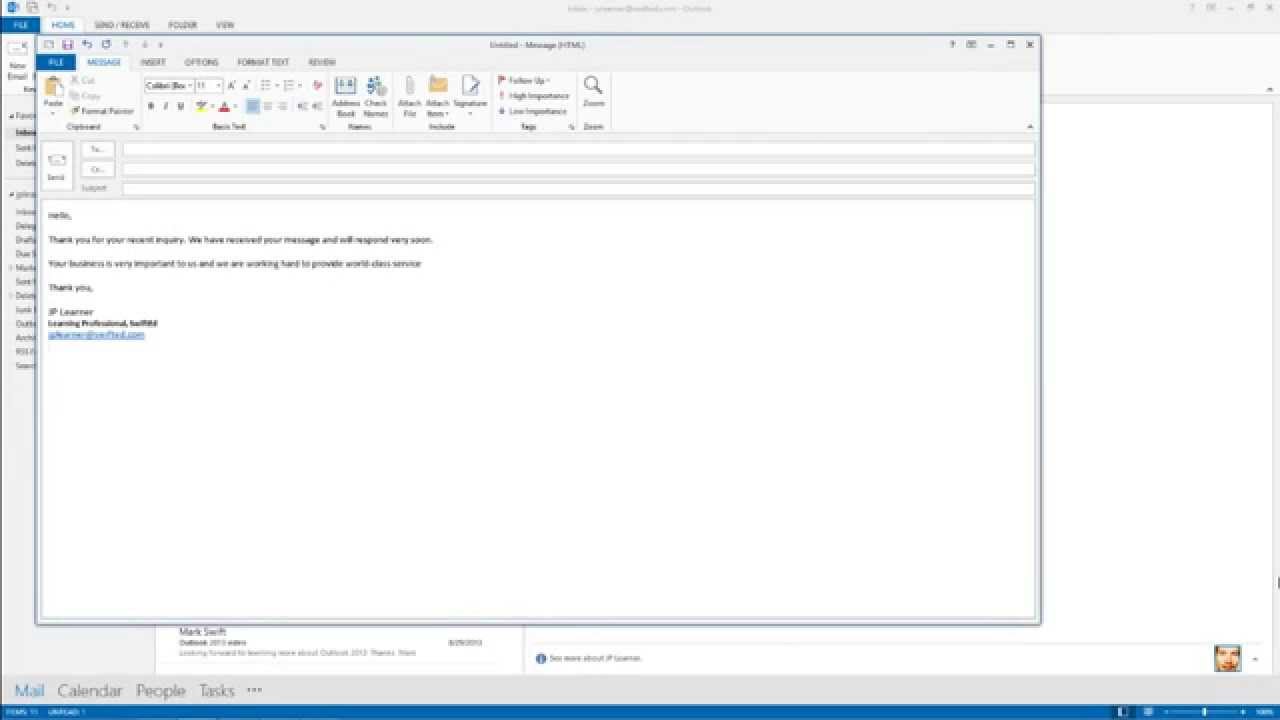Open SEND / RECEIVE tab in Outlook main window
Viewport: 1280px width, 720px height.
(121, 24)
